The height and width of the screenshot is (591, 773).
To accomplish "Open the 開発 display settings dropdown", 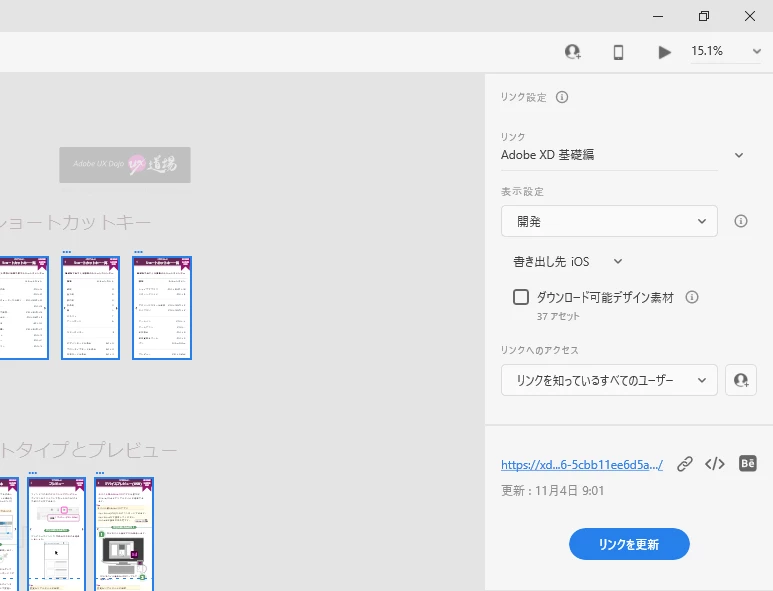I will tap(609, 221).
